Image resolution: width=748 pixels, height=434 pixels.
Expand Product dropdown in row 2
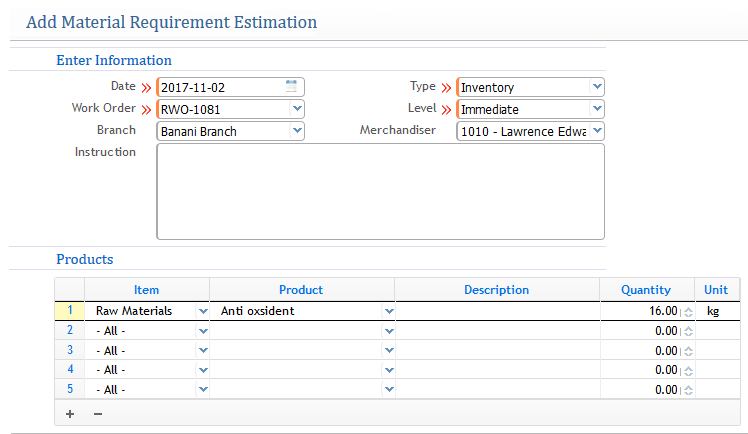[389, 331]
